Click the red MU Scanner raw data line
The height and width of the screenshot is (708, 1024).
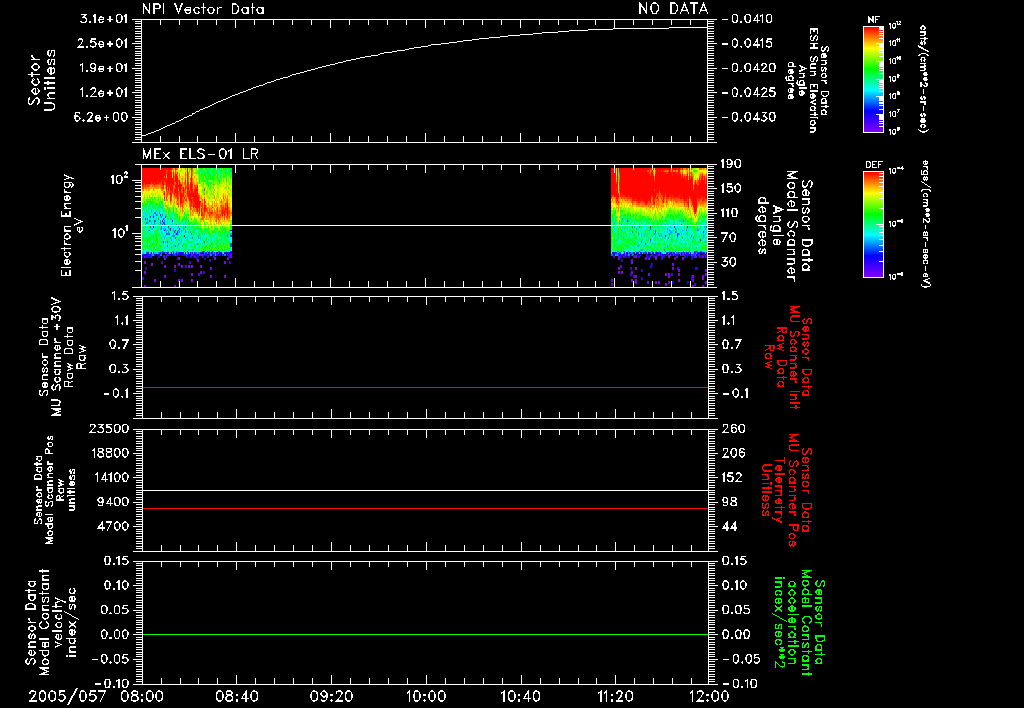425,387
